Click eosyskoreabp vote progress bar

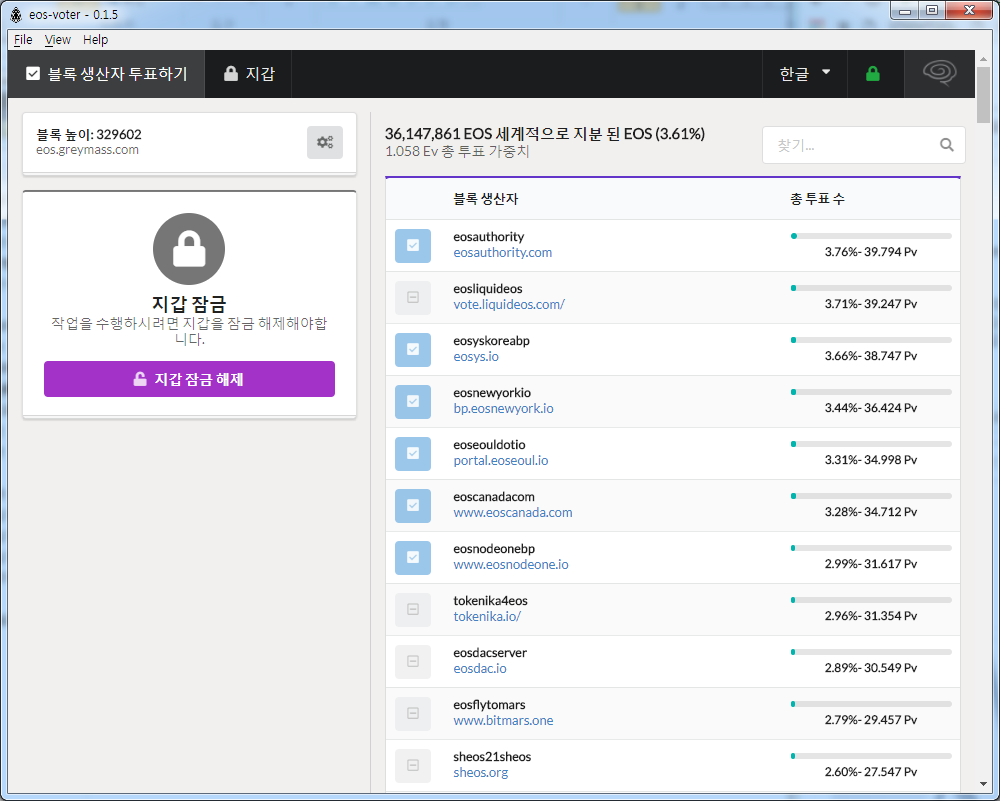871,340
